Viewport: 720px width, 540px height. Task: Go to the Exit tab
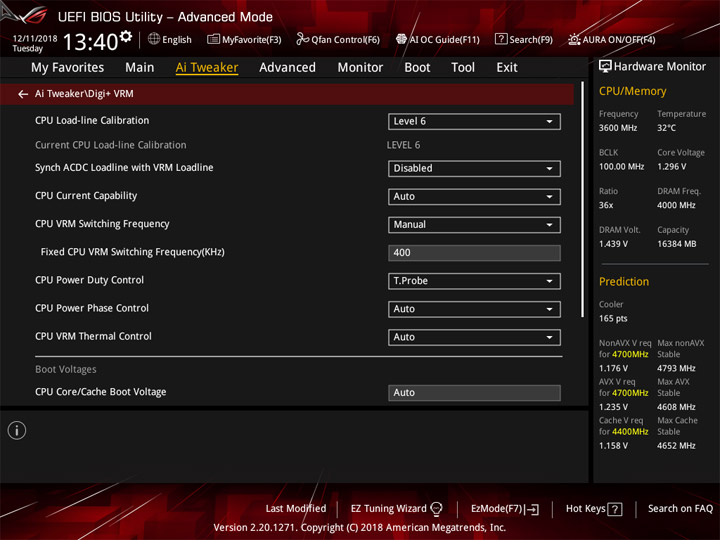(x=507, y=68)
